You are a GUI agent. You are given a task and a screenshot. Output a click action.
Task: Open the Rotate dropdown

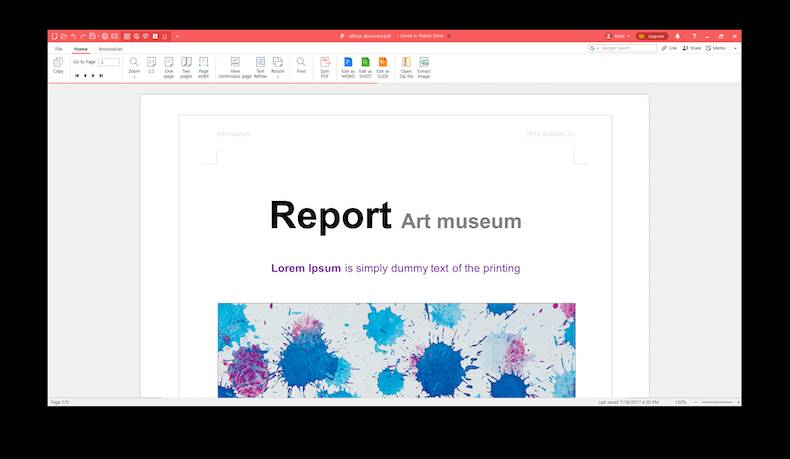[x=278, y=76]
